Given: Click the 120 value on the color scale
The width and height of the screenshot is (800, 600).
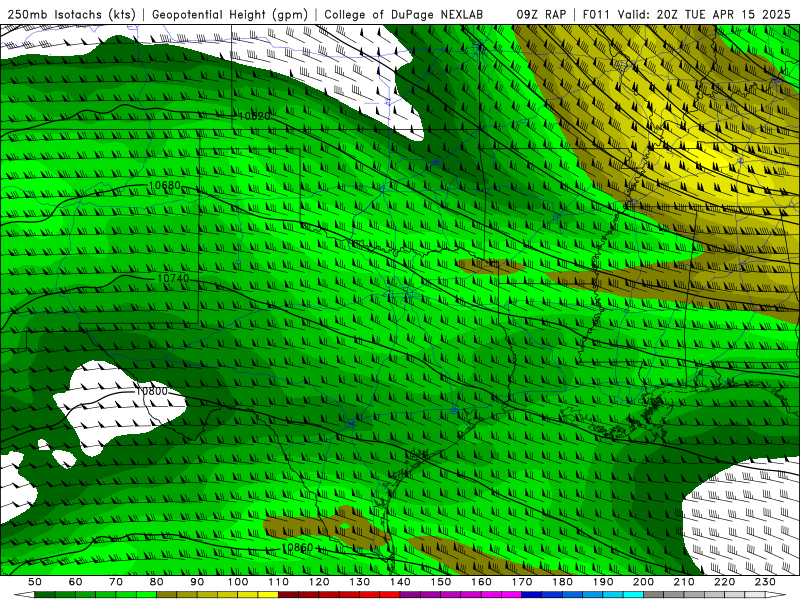Looking at the screenshot, I should pos(319,582).
